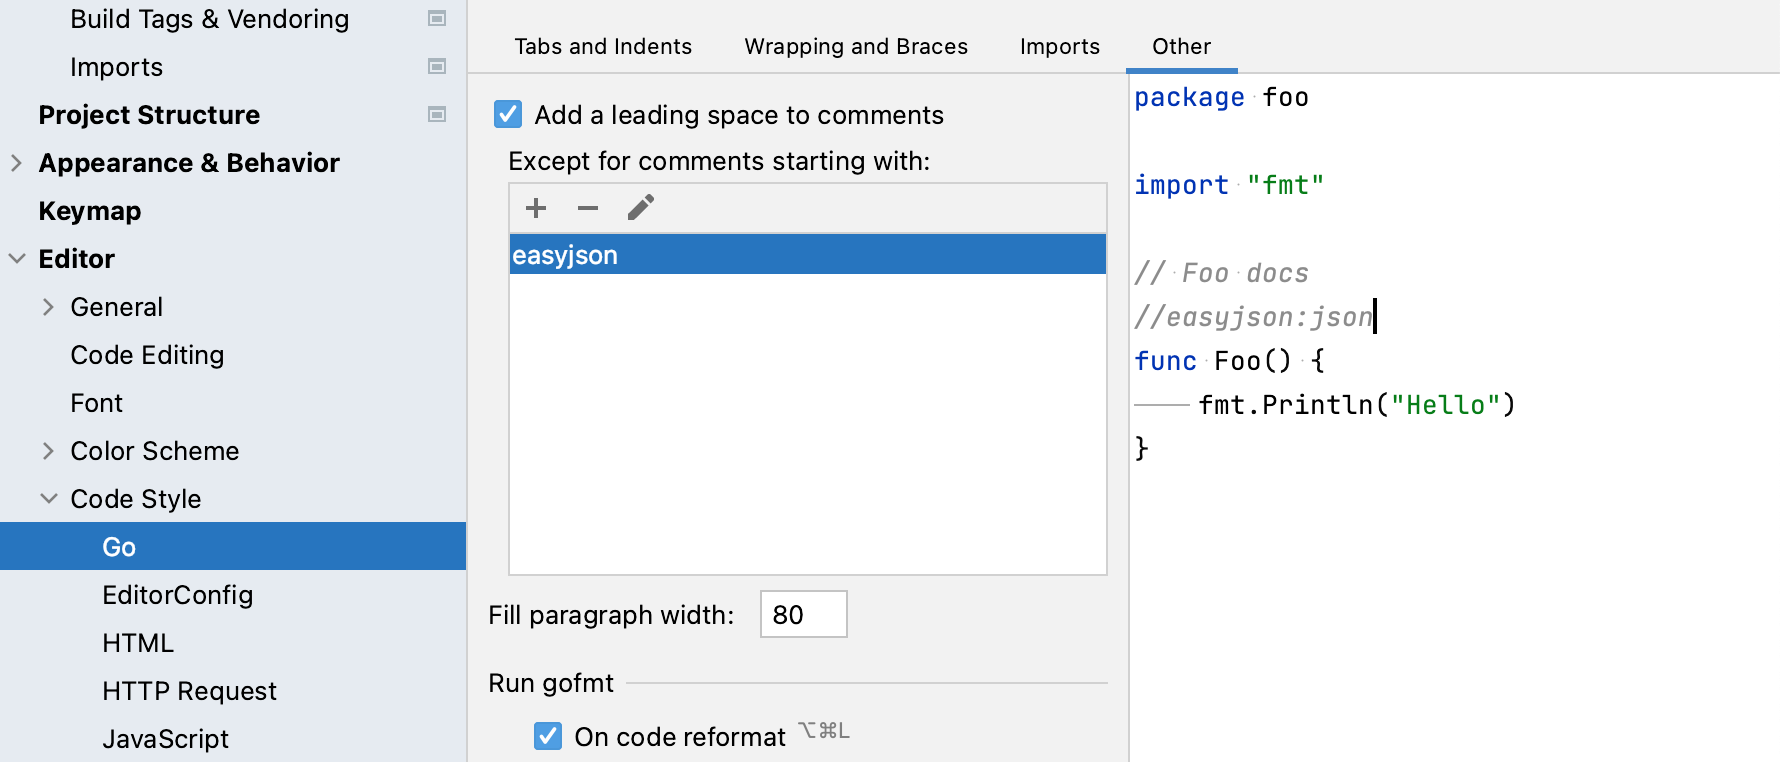Open the Imports code style tab

point(1059,47)
